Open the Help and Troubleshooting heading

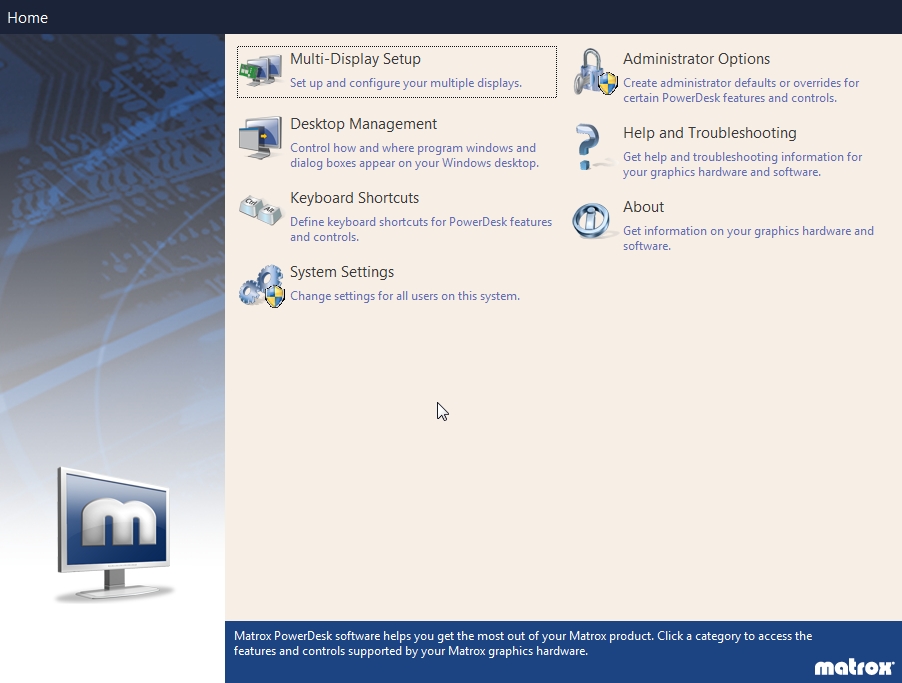(710, 133)
